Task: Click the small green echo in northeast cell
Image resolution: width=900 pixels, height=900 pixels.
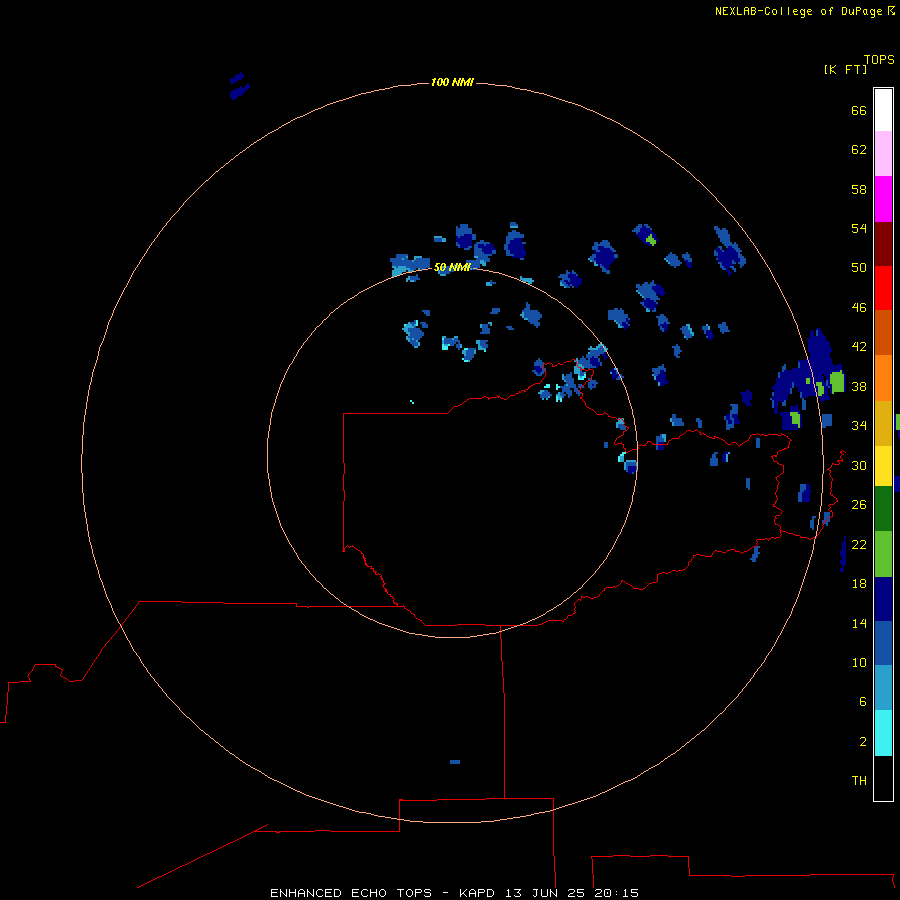Action: (650, 239)
